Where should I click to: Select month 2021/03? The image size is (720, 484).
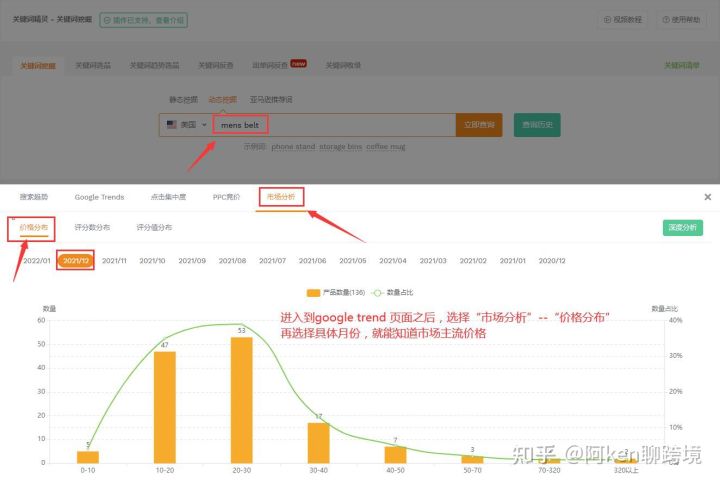pyautogui.click(x=433, y=260)
